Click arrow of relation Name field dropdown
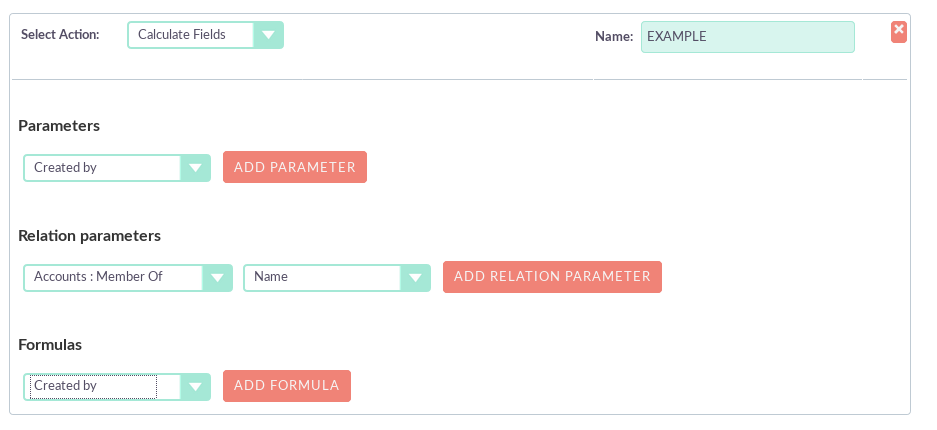 point(415,277)
